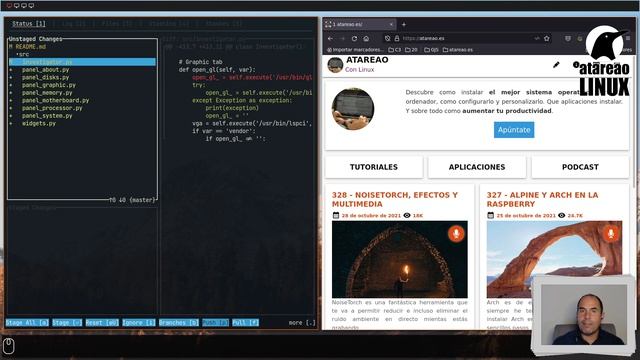
Task: Select panel_graphic.py in the file list
Action: pos(49,85)
